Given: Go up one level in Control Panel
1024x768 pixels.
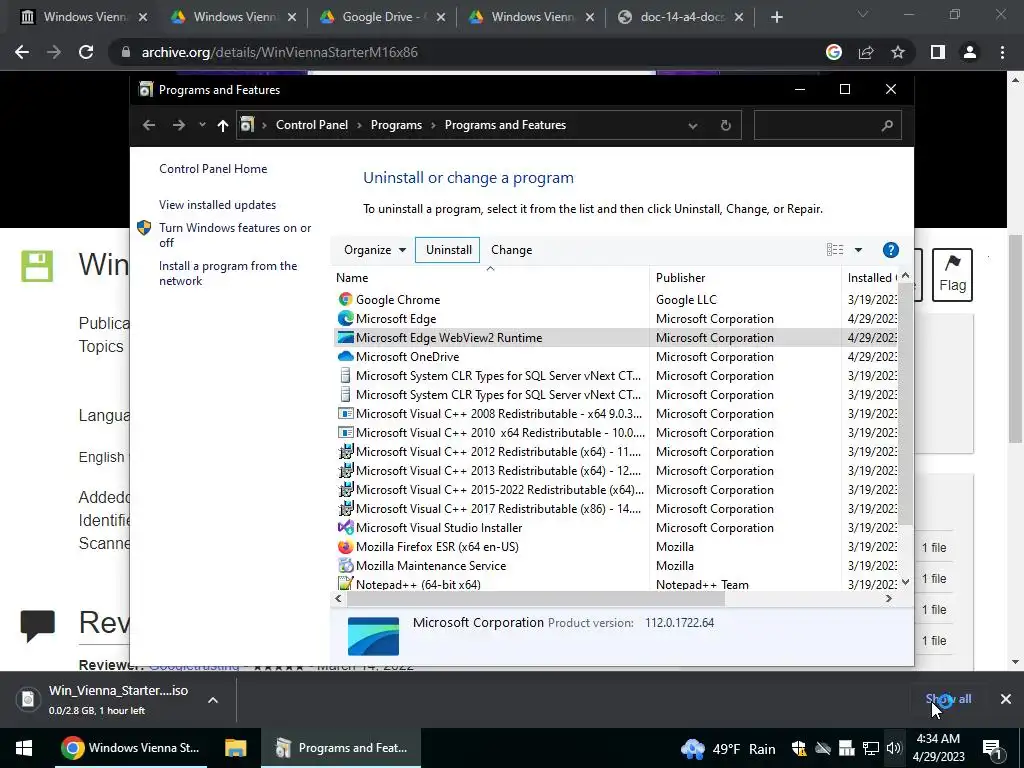Looking at the screenshot, I should (x=223, y=125).
